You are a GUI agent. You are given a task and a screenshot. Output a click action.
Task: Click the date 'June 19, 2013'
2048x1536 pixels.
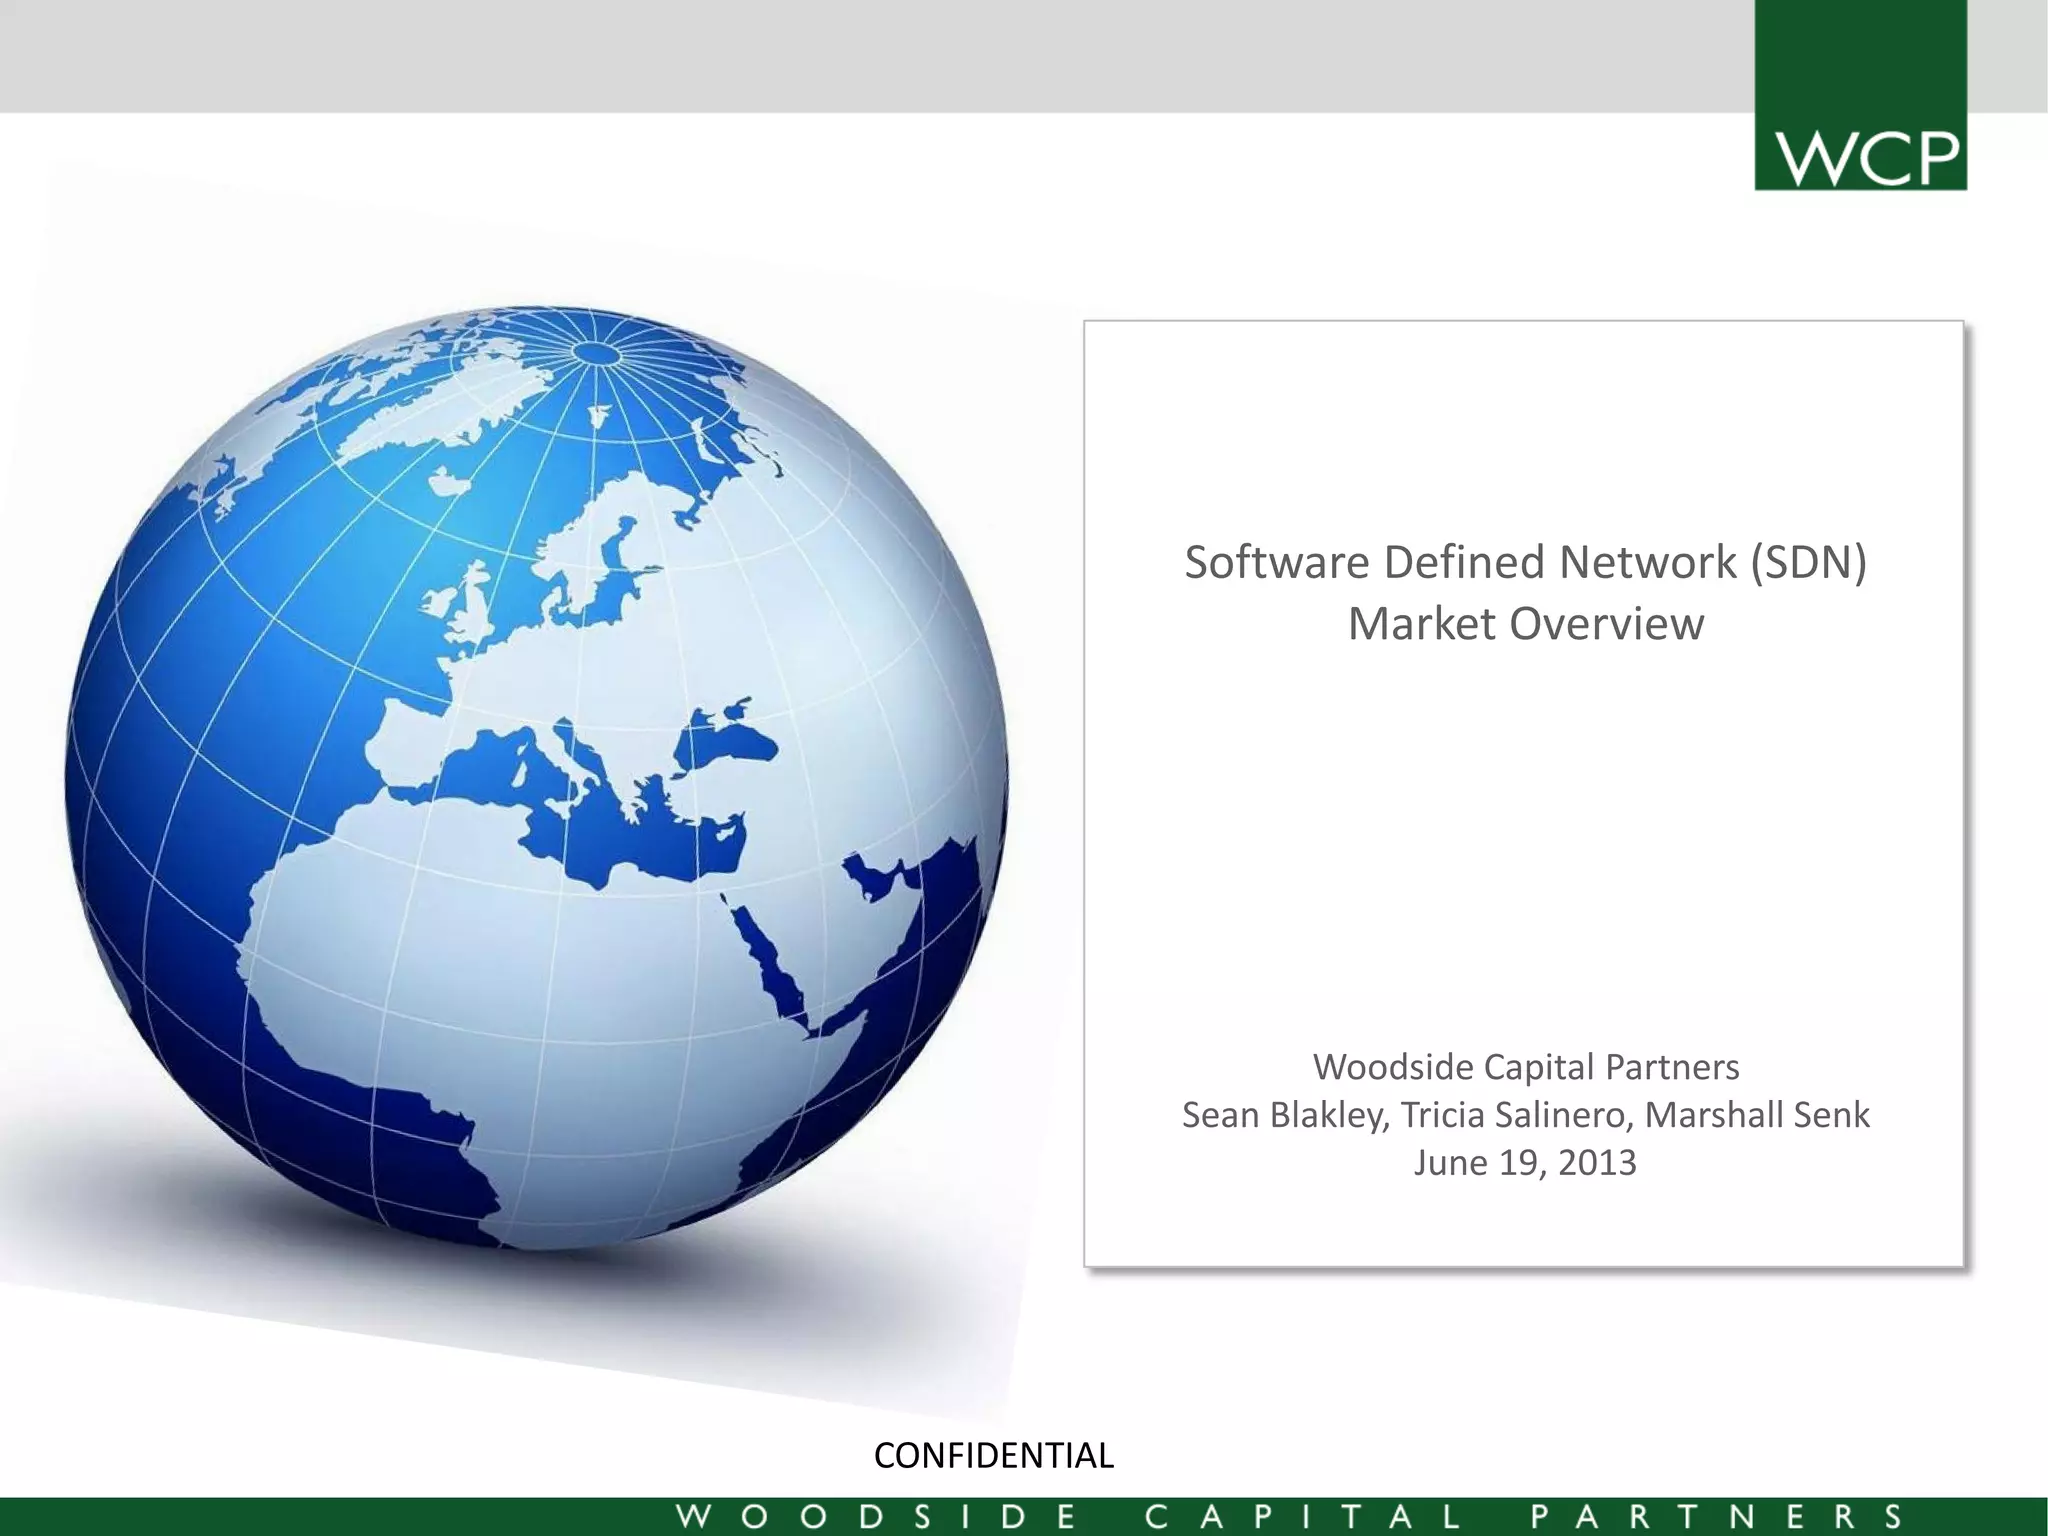[x=1525, y=1162]
